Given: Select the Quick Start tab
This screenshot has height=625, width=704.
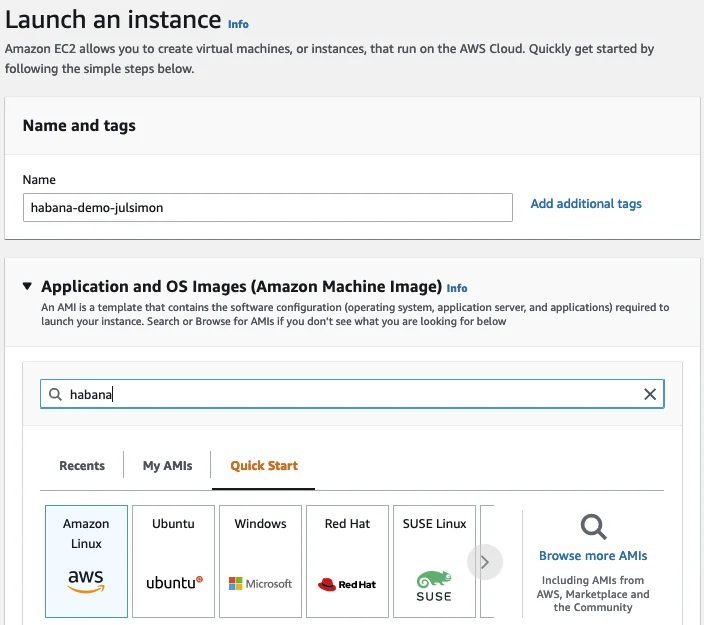Looking at the screenshot, I should coord(264,466).
